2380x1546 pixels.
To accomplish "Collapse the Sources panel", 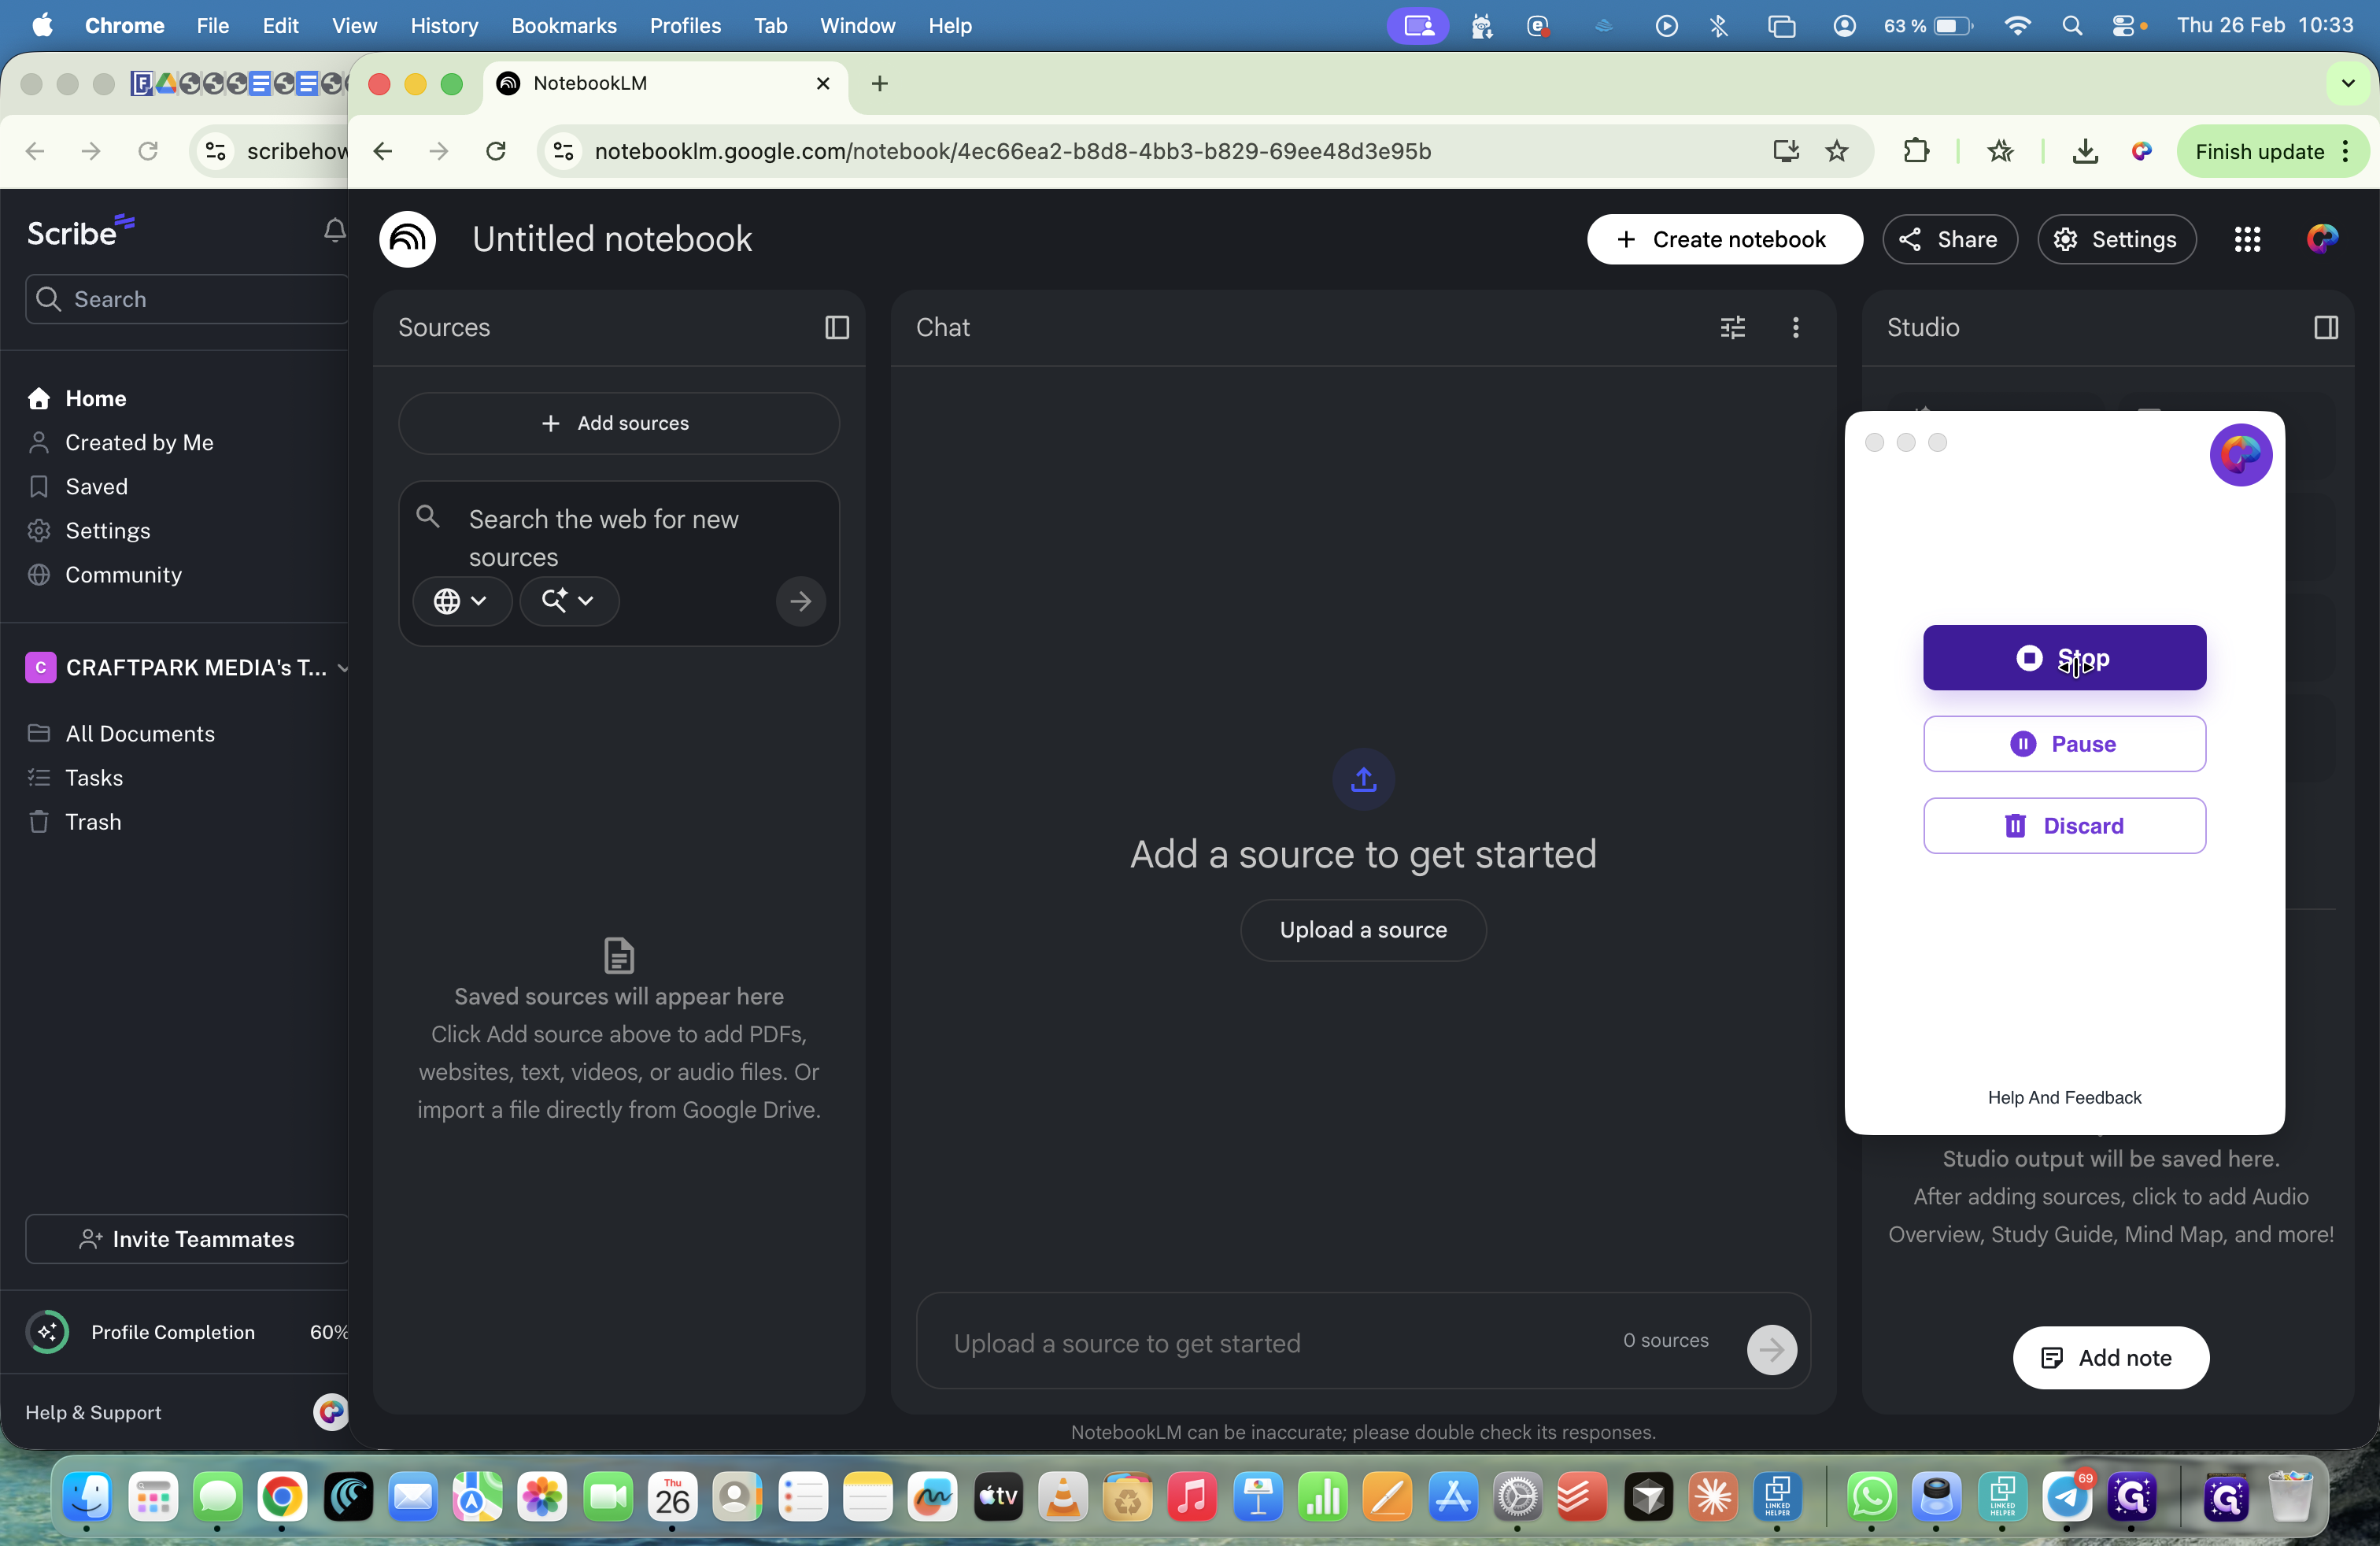I will click(x=837, y=327).
